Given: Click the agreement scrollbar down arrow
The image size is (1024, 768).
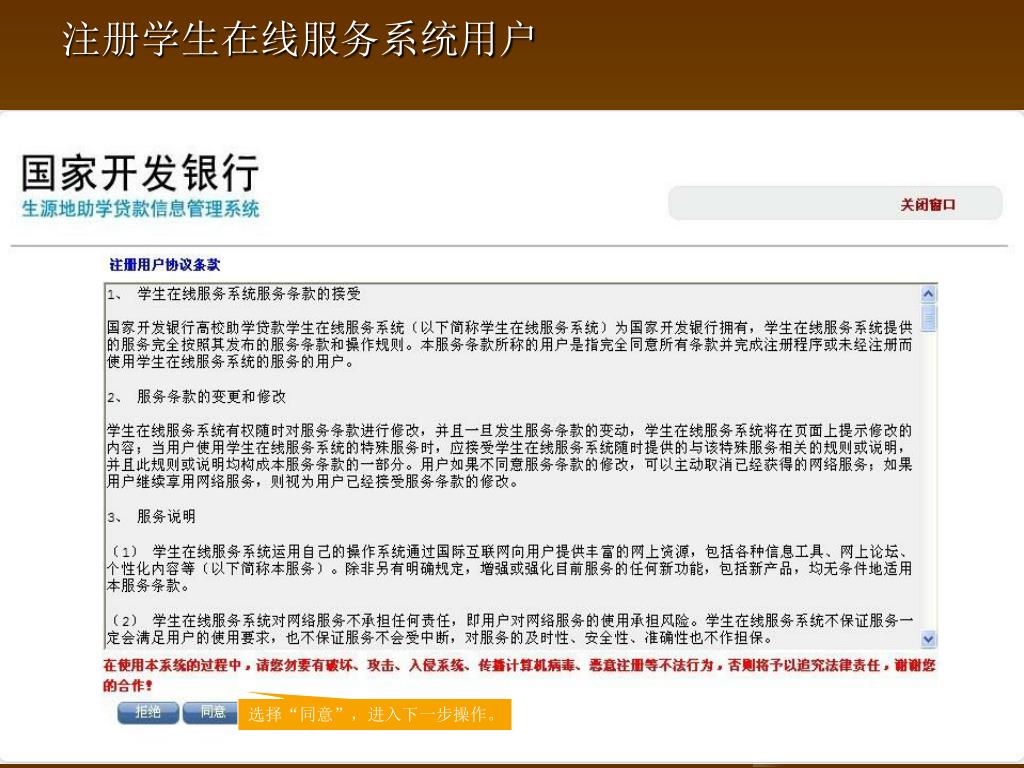Looking at the screenshot, I should pyautogui.click(x=928, y=639).
